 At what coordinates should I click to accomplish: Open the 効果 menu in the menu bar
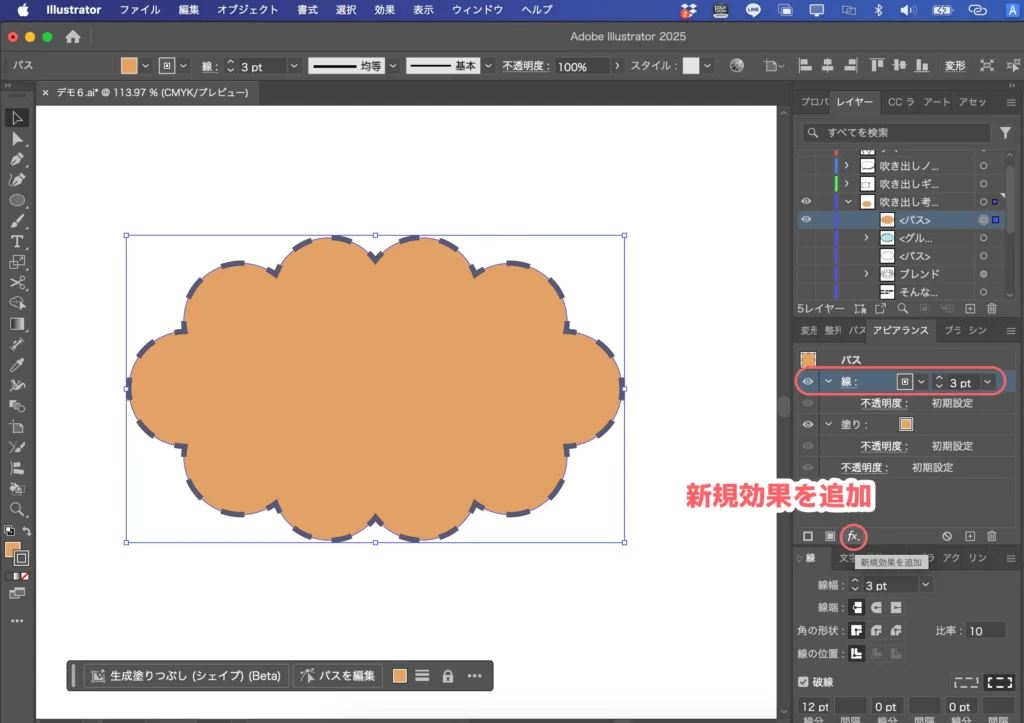click(x=384, y=10)
